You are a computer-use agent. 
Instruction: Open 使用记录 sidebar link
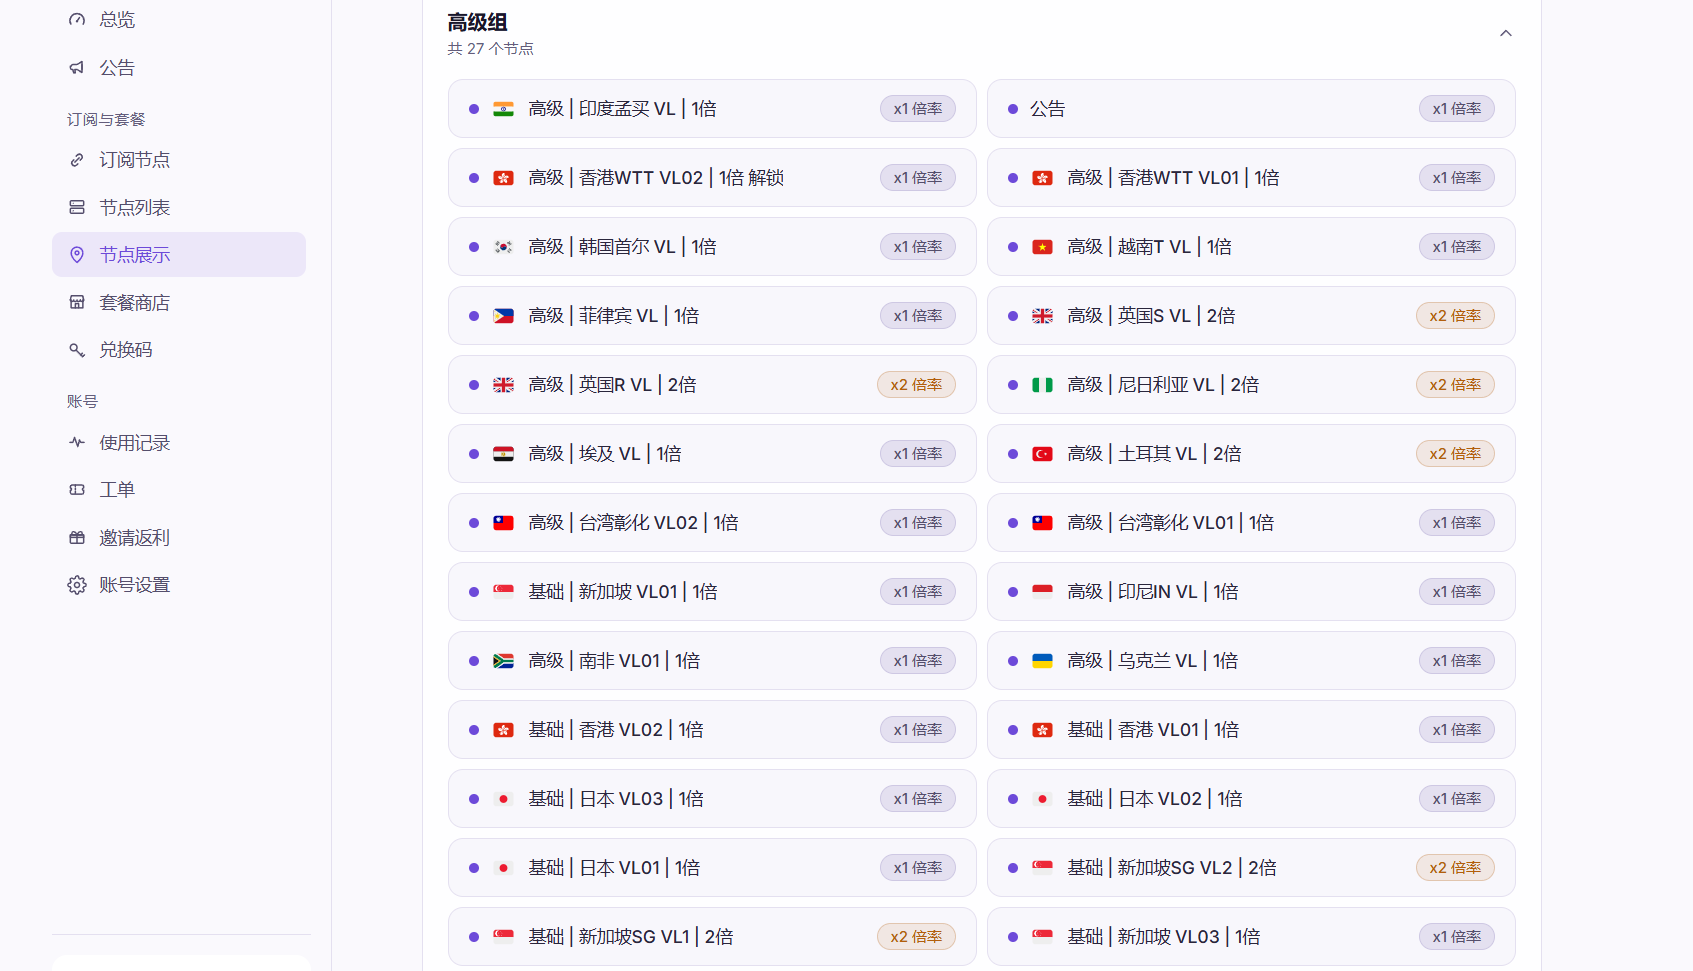[179, 442]
